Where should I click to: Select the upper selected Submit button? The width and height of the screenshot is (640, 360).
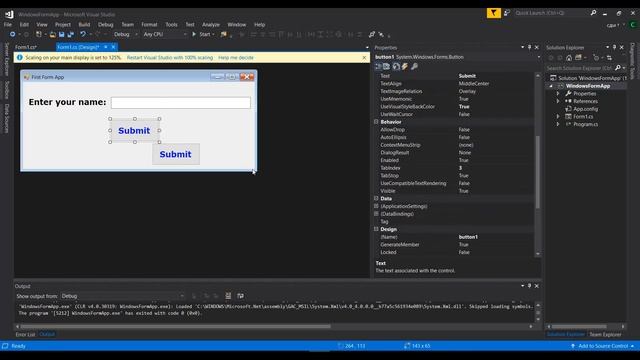[x=135, y=131]
